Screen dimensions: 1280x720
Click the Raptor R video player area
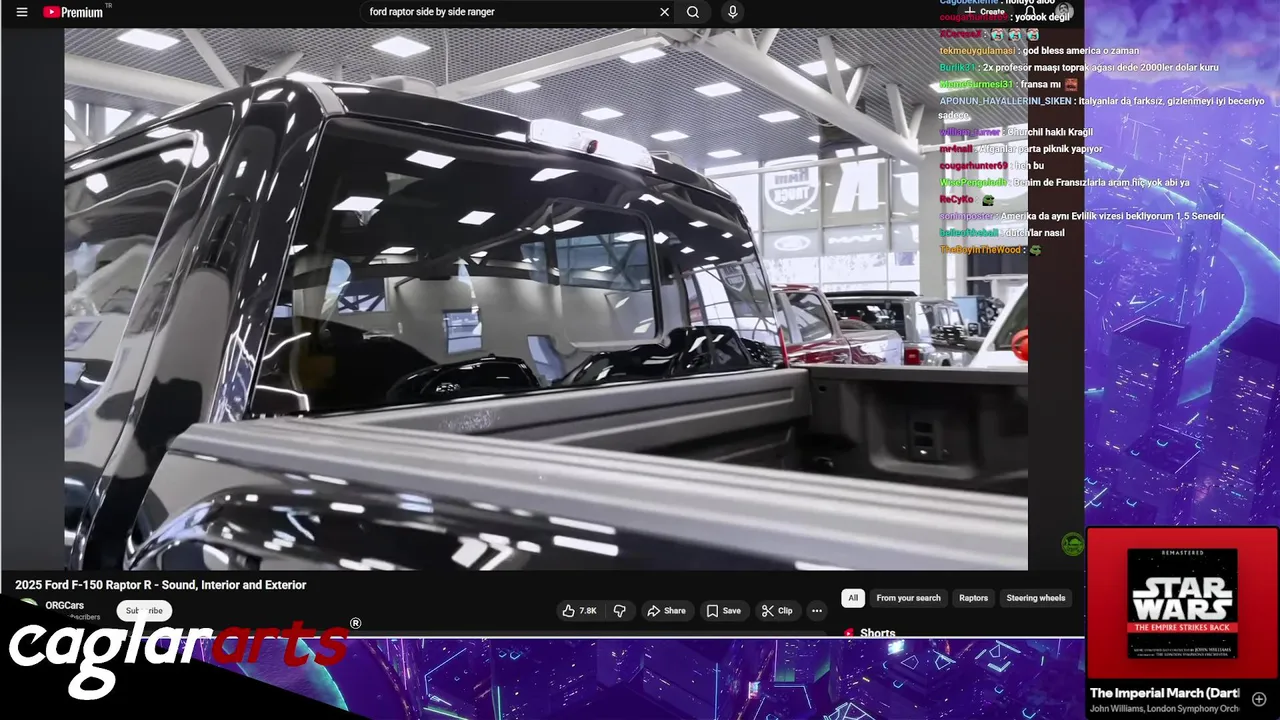point(546,298)
